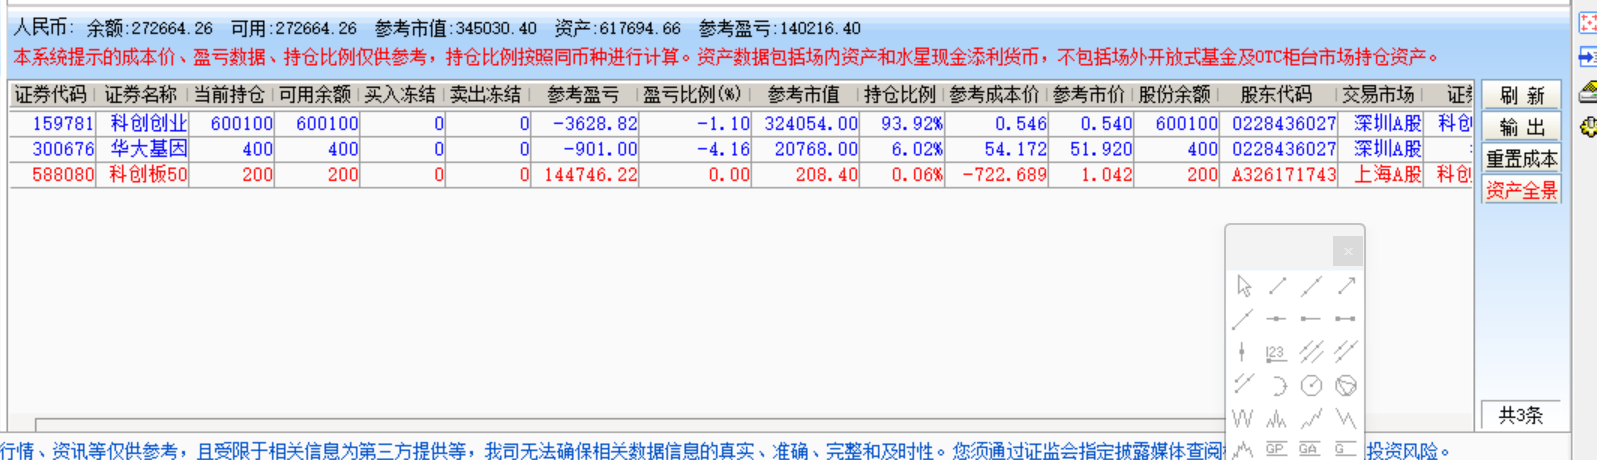The image size is (1597, 460).
Task: Choose the horizontal line with center point tool
Action: click(1276, 319)
